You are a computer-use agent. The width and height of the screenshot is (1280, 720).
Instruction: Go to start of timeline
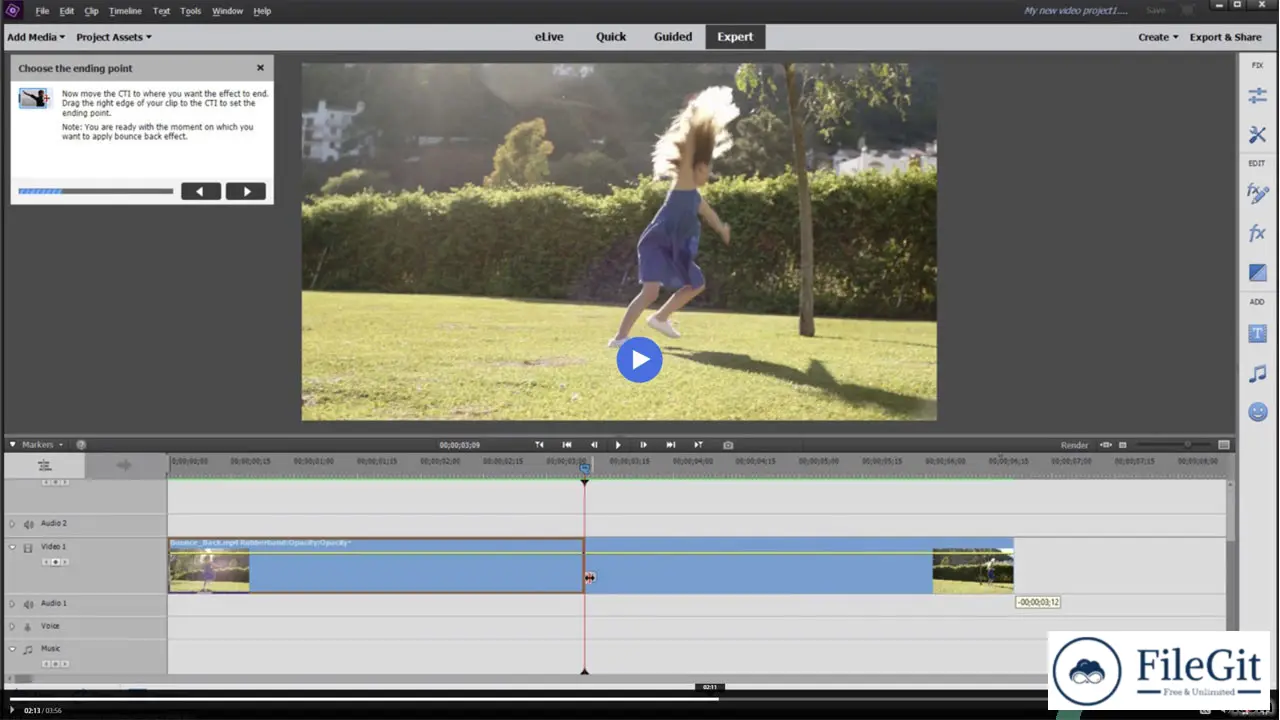tap(566, 445)
